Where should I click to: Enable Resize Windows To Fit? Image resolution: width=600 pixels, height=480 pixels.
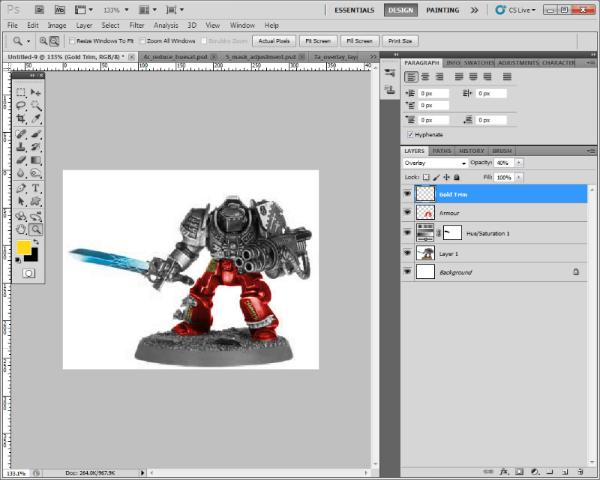pos(71,41)
